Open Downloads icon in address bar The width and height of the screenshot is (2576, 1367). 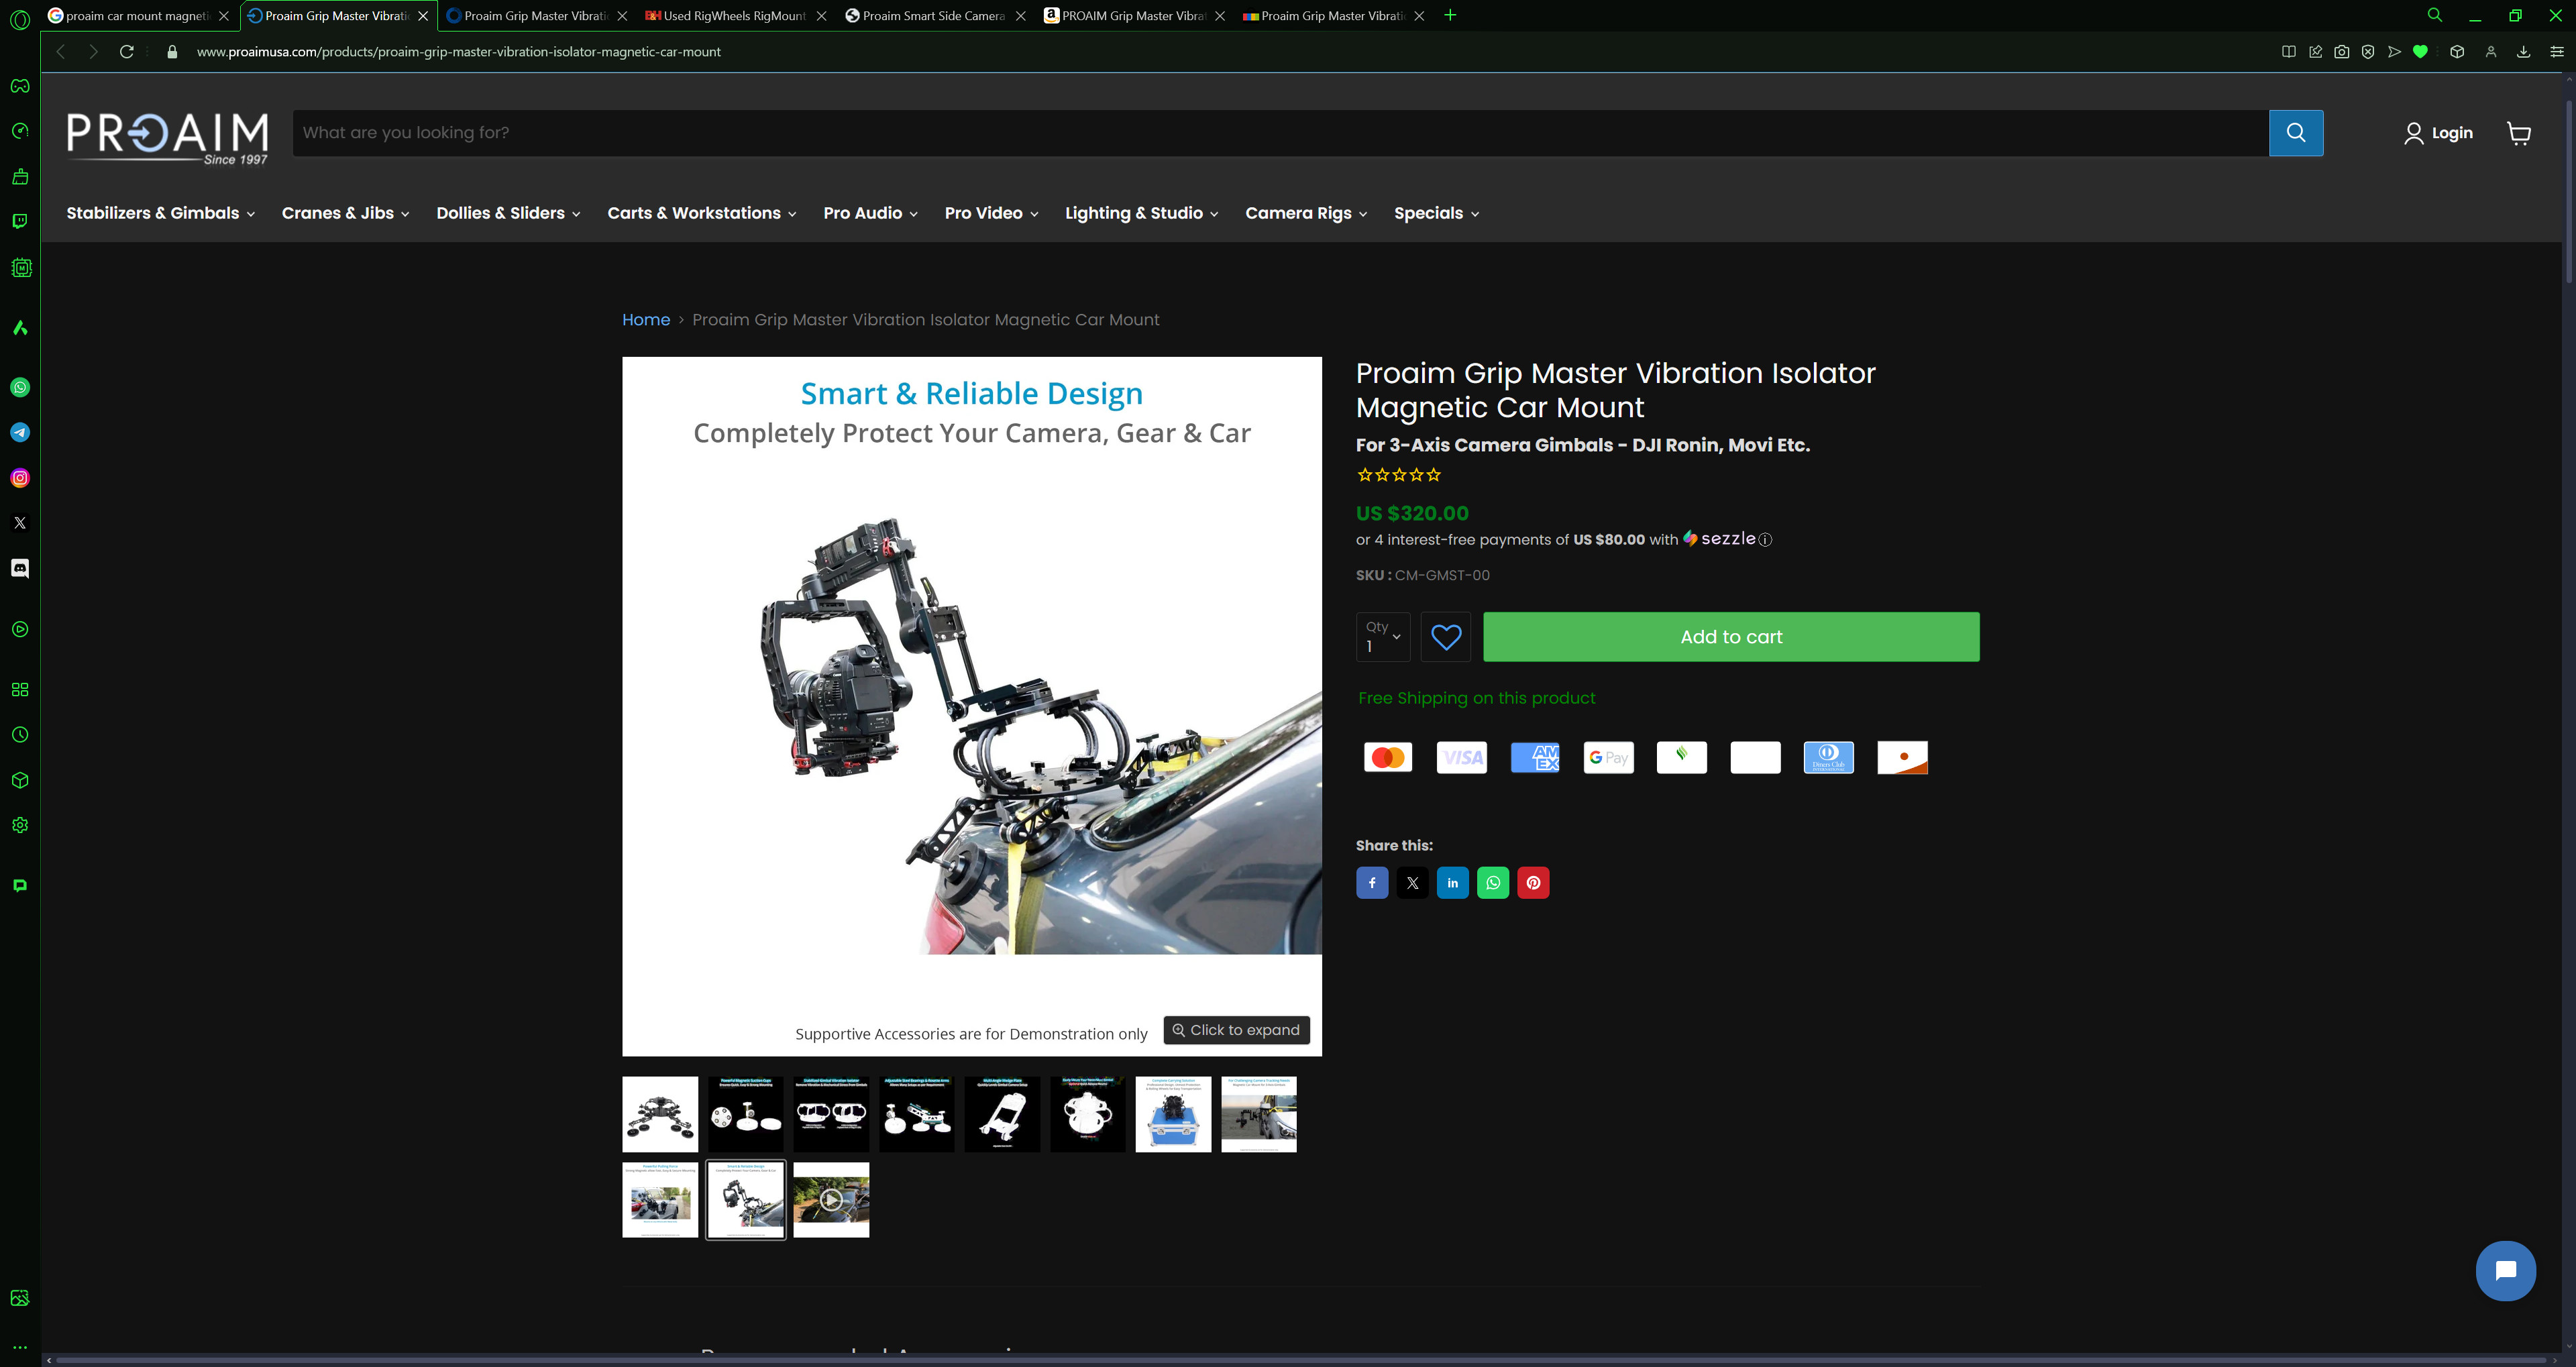tap(2523, 52)
